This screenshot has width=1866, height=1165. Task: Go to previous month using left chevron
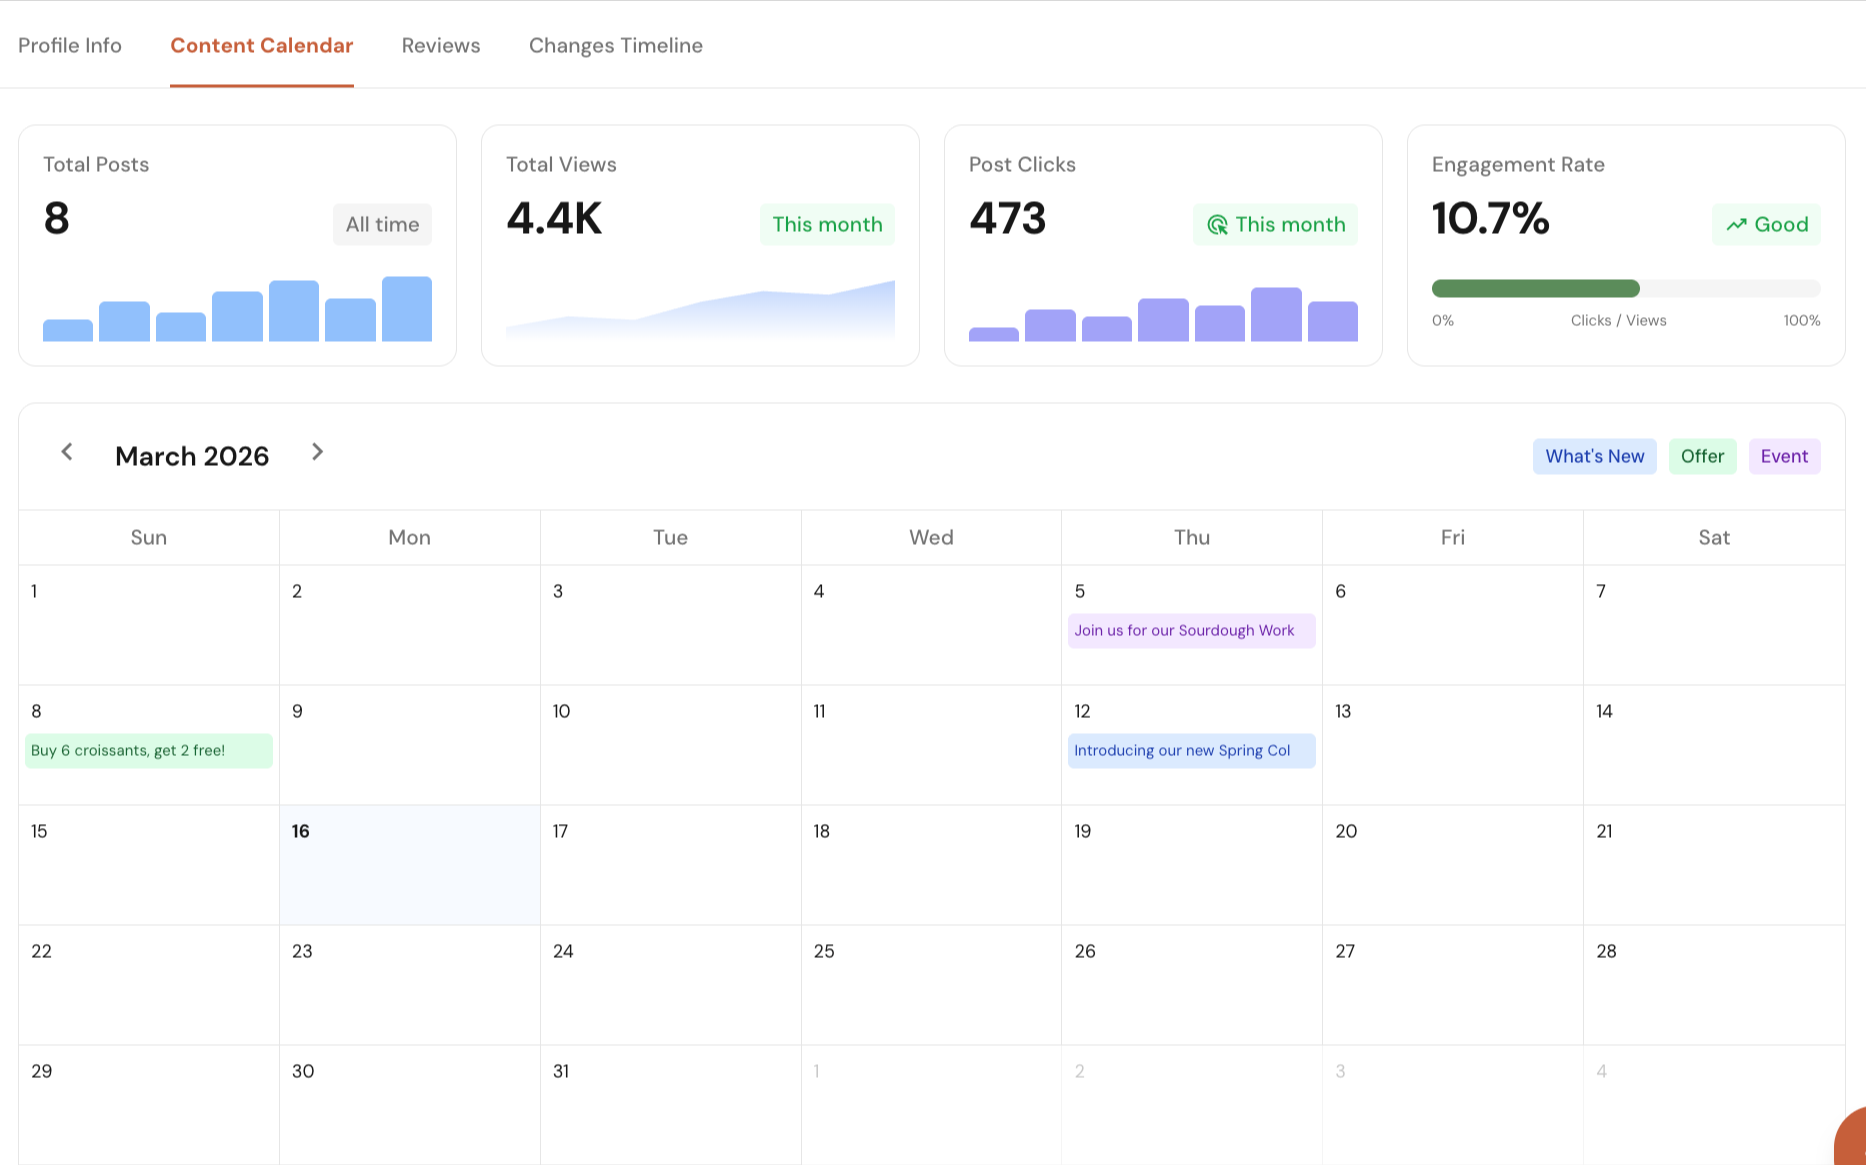[x=67, y=452]
